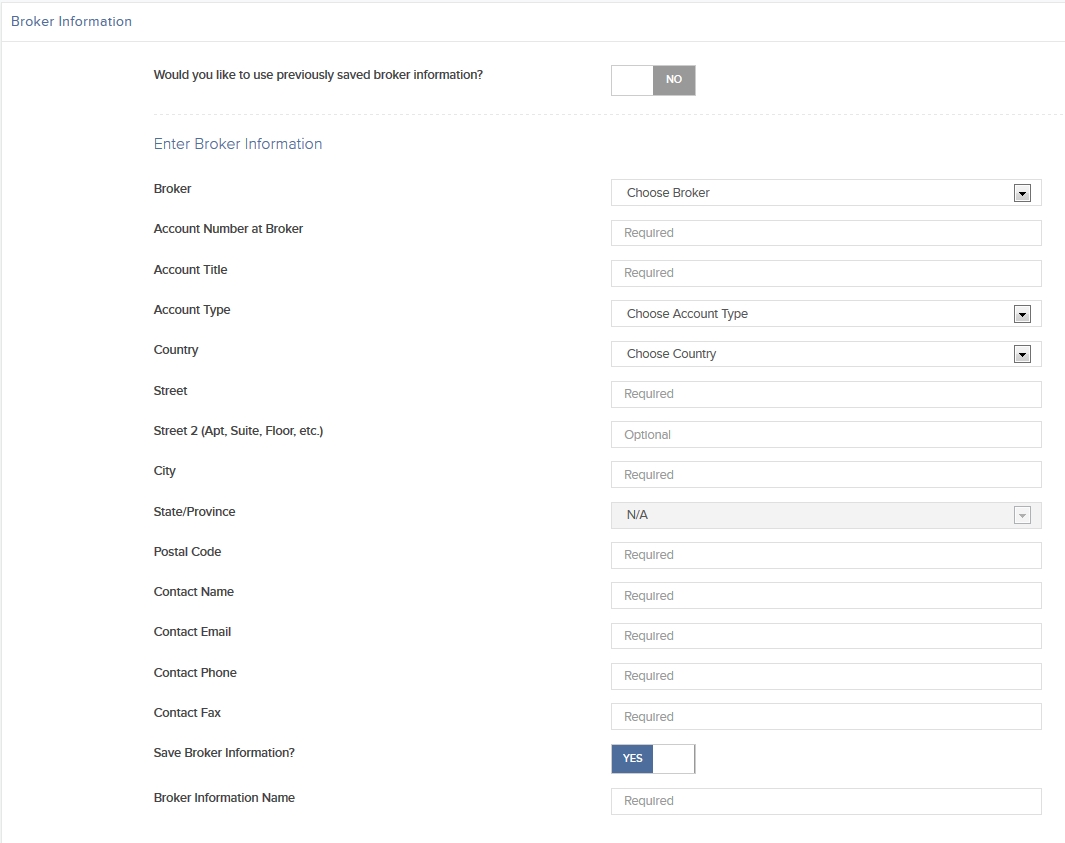Focus the Account Number at Broker field

click(x=826, y=233)
